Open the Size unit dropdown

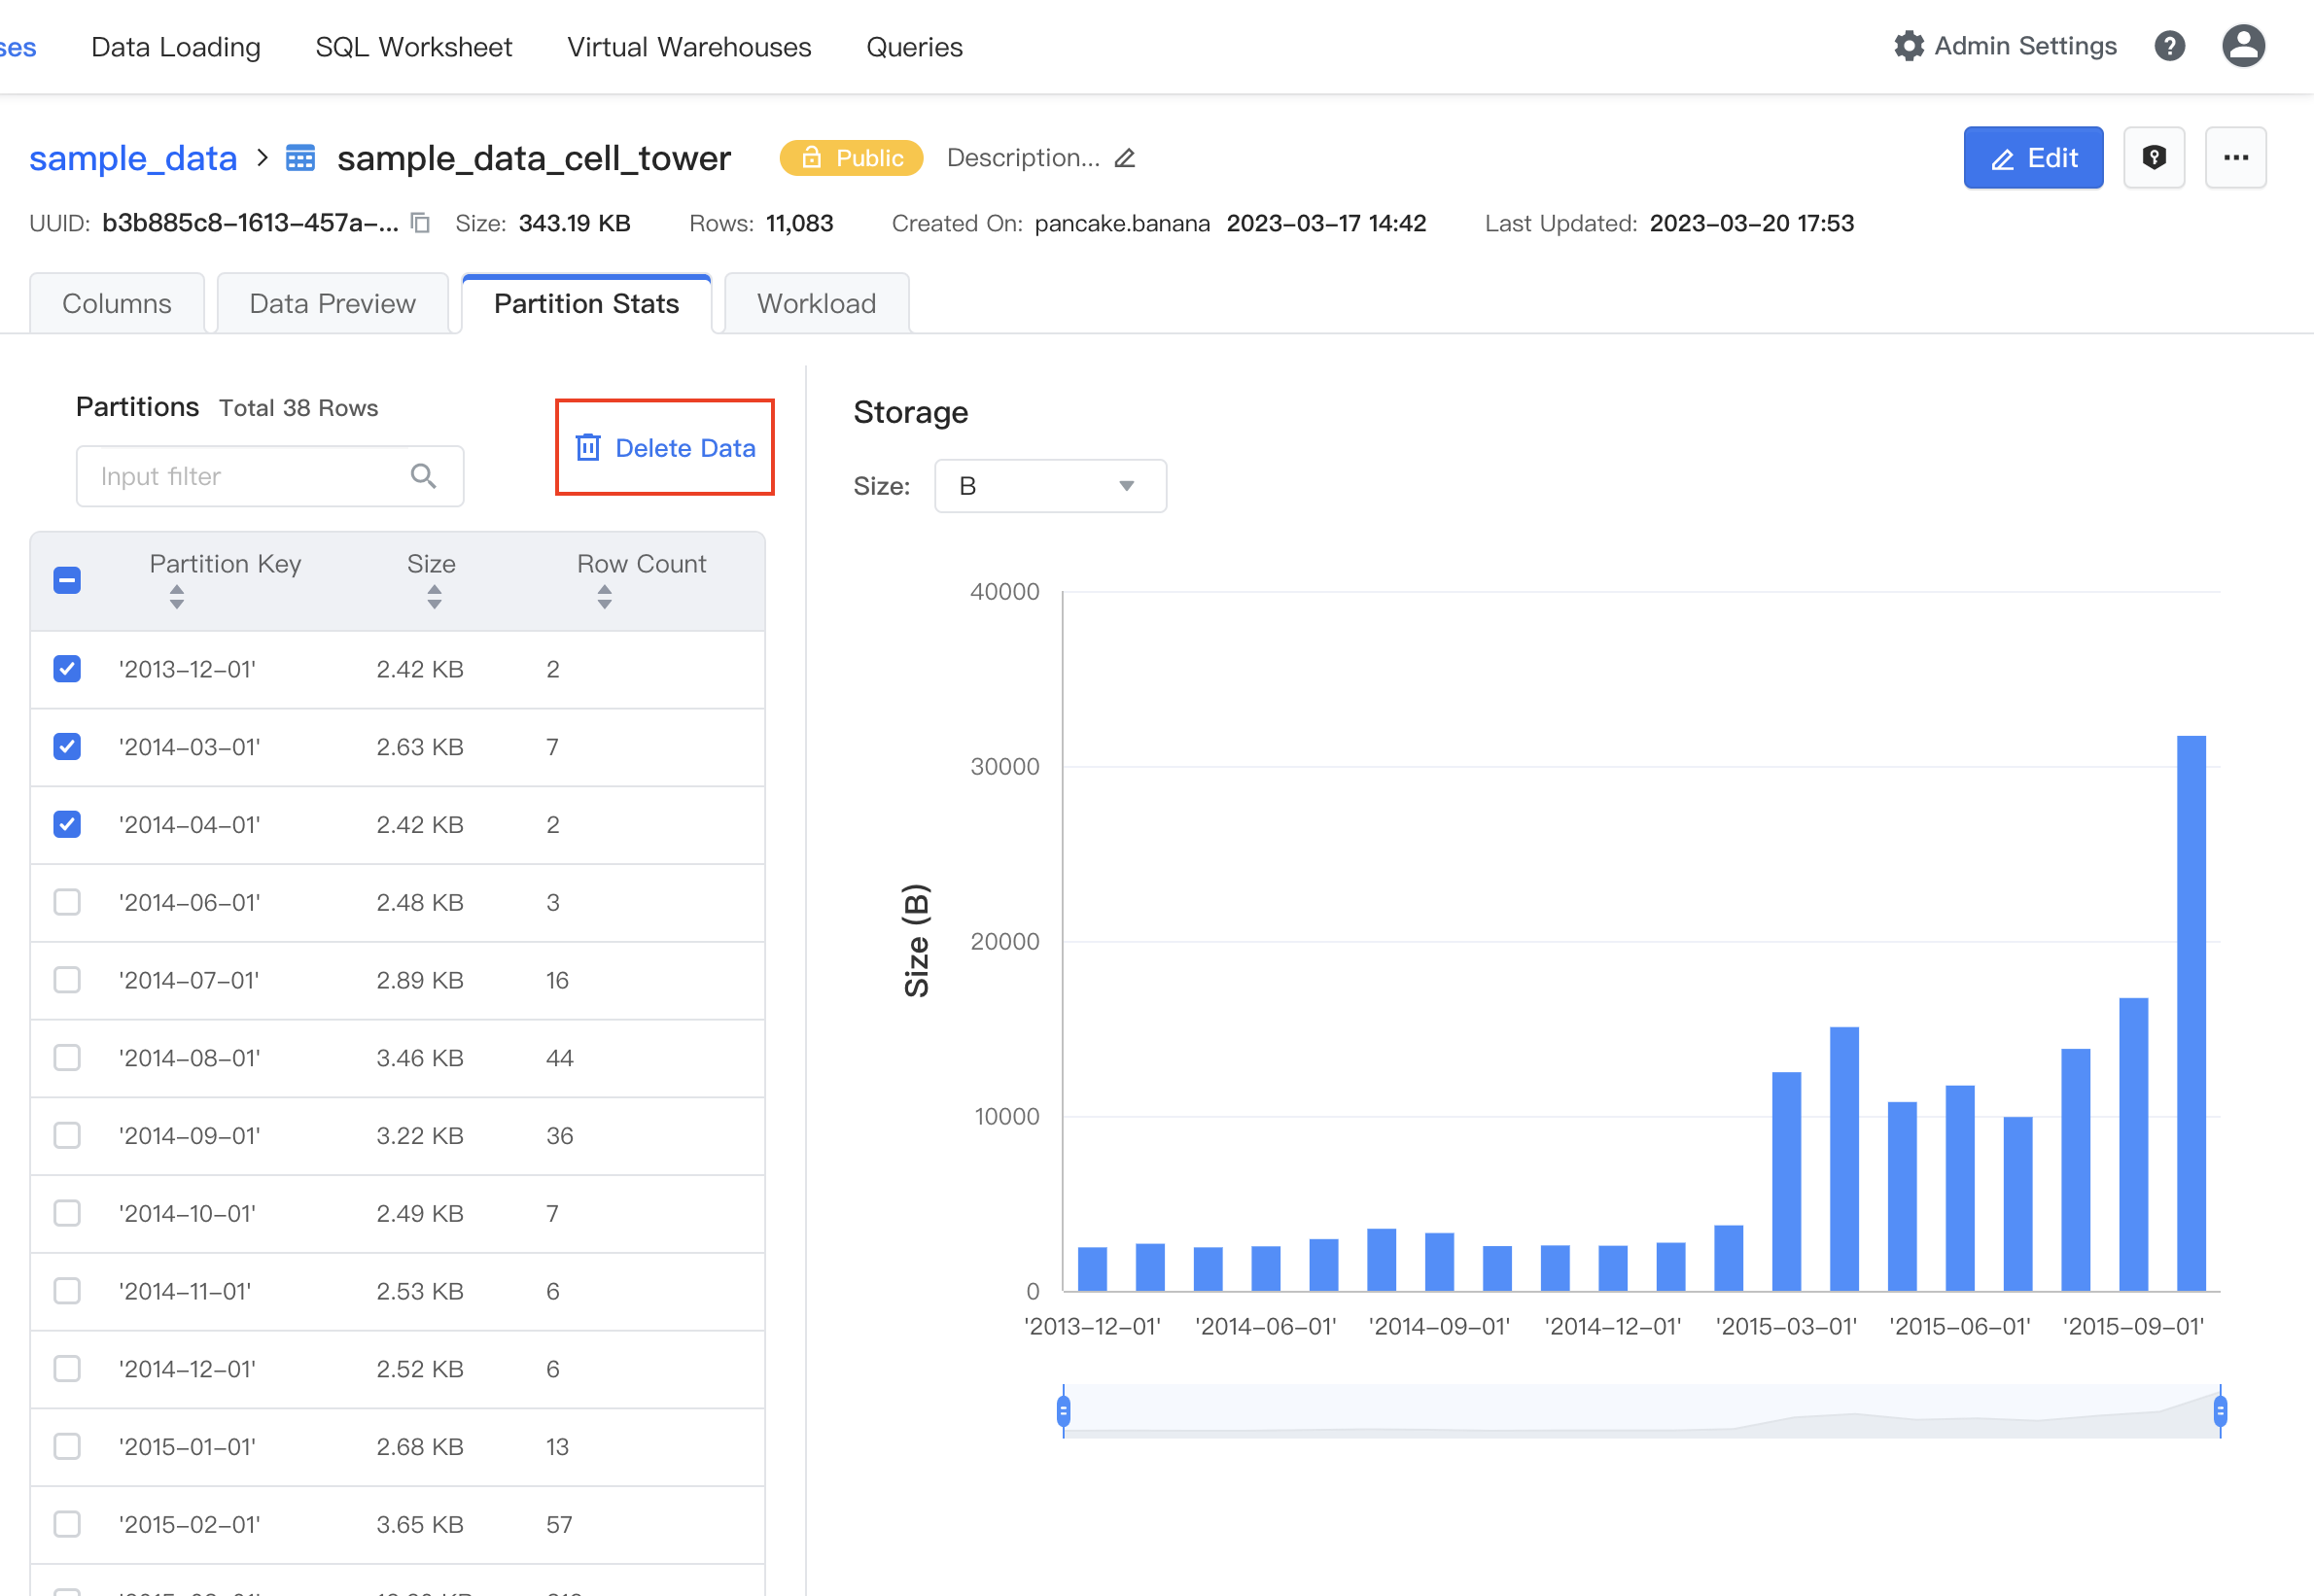click(x=1049, y=486)
